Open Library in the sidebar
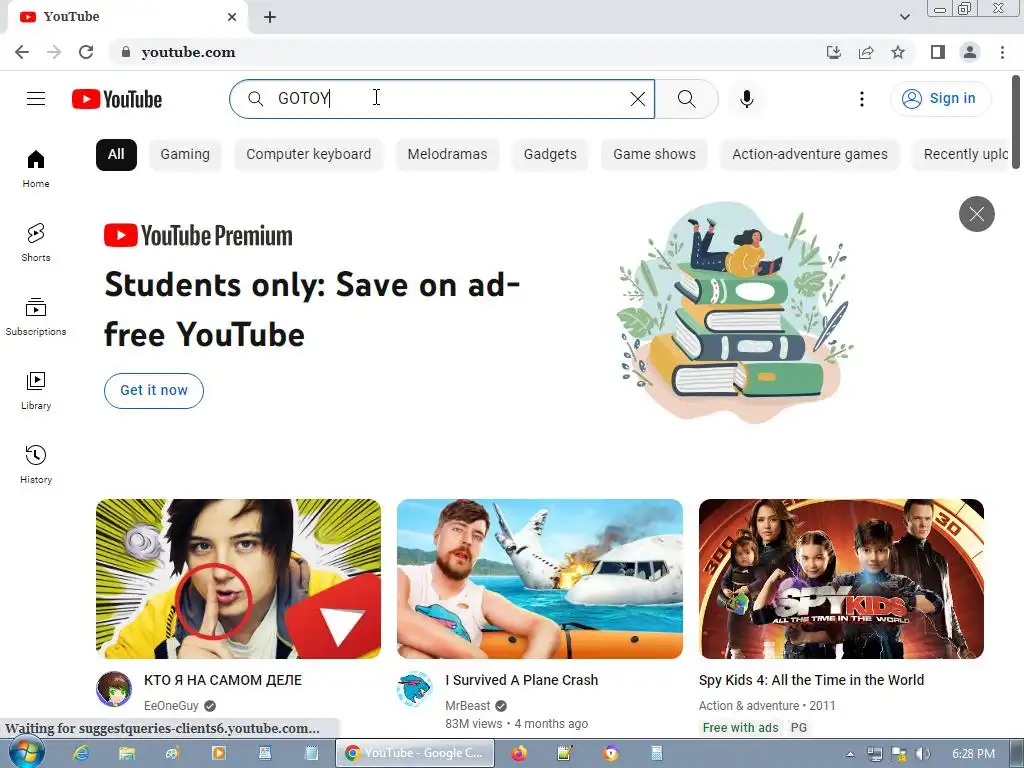1024x768 pixels. [x=36, y=391]
